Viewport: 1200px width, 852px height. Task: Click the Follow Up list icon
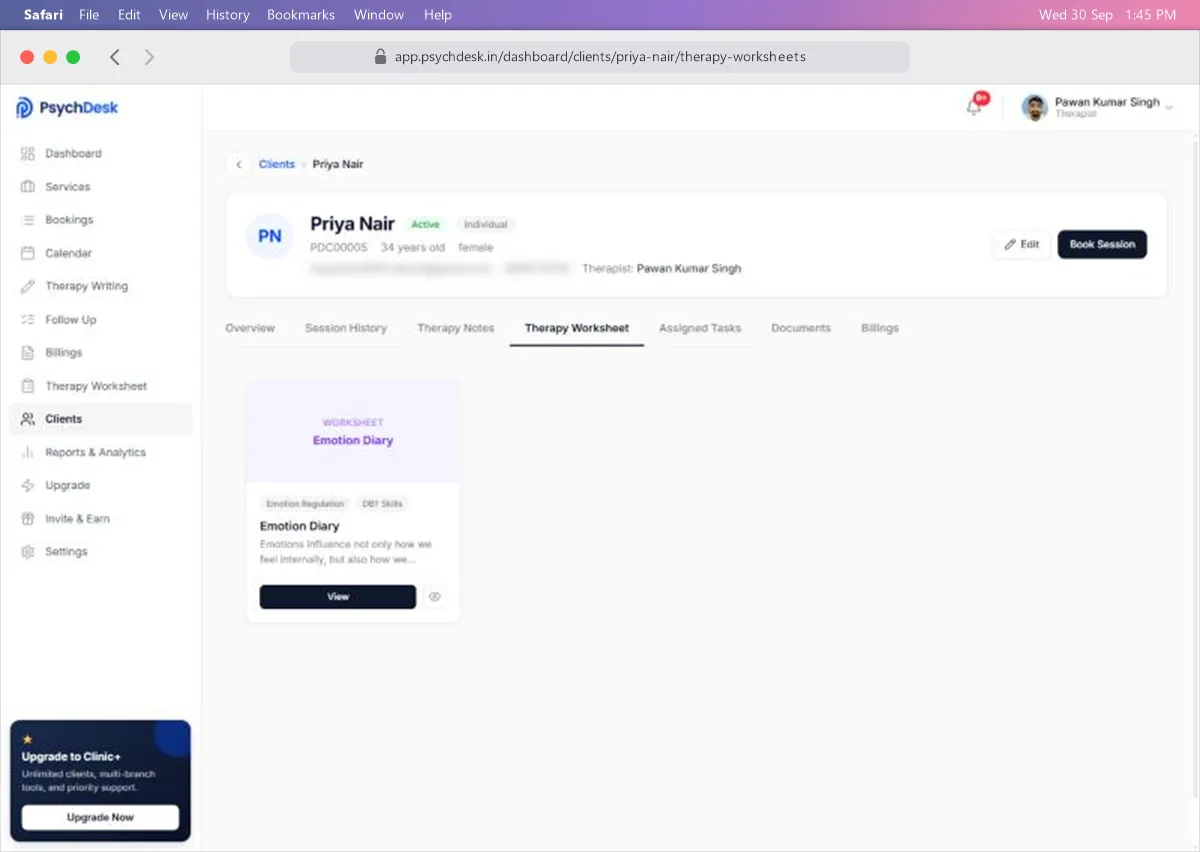28,320
